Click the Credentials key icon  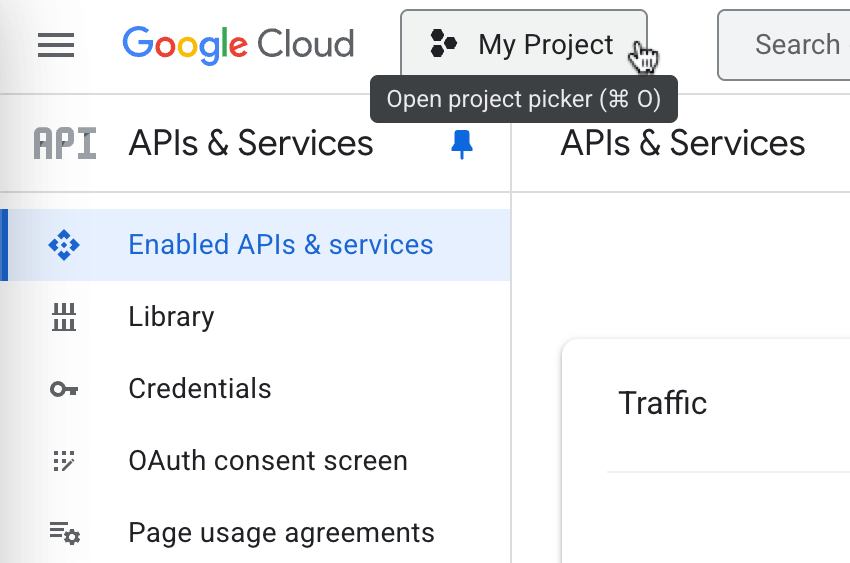pos(64,389)
